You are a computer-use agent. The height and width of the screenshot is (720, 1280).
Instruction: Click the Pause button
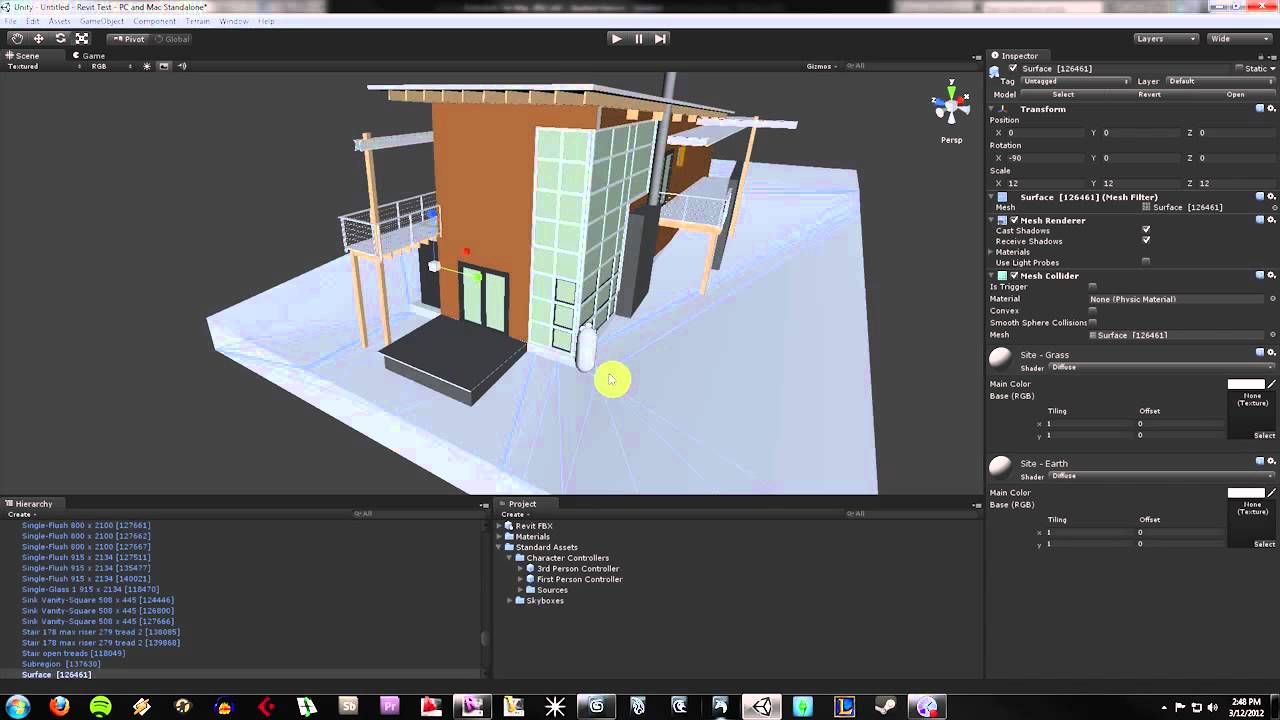[x=638, y=38]
